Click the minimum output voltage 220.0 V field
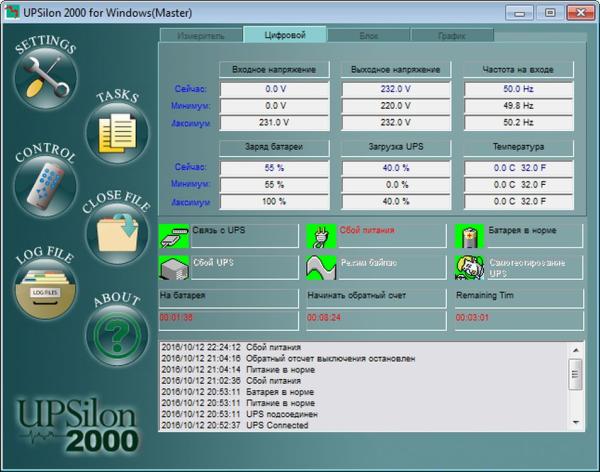Image resolution: width=600 pixels, height=472 pixels. [396, 106]
